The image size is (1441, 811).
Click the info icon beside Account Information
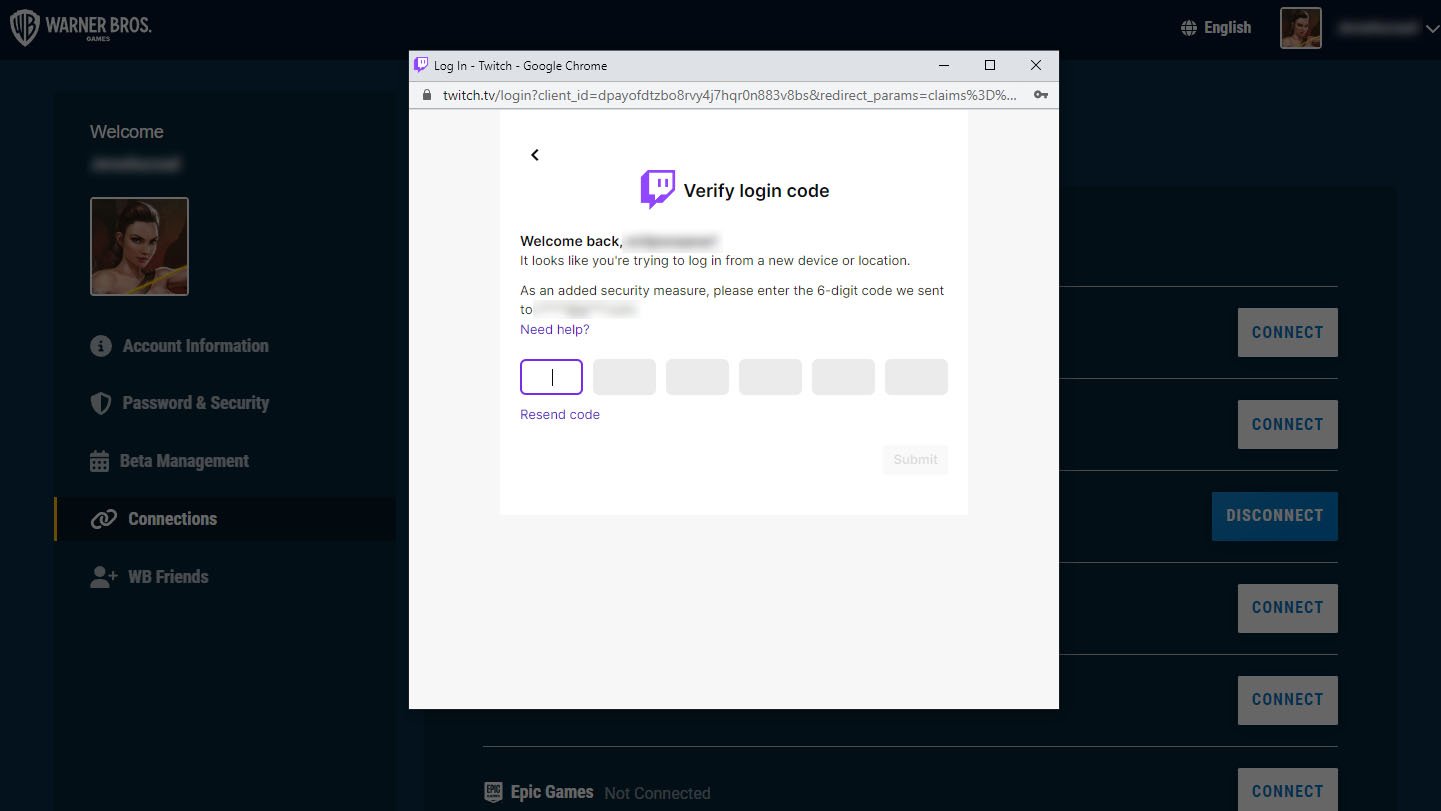[x=100, y=346]
